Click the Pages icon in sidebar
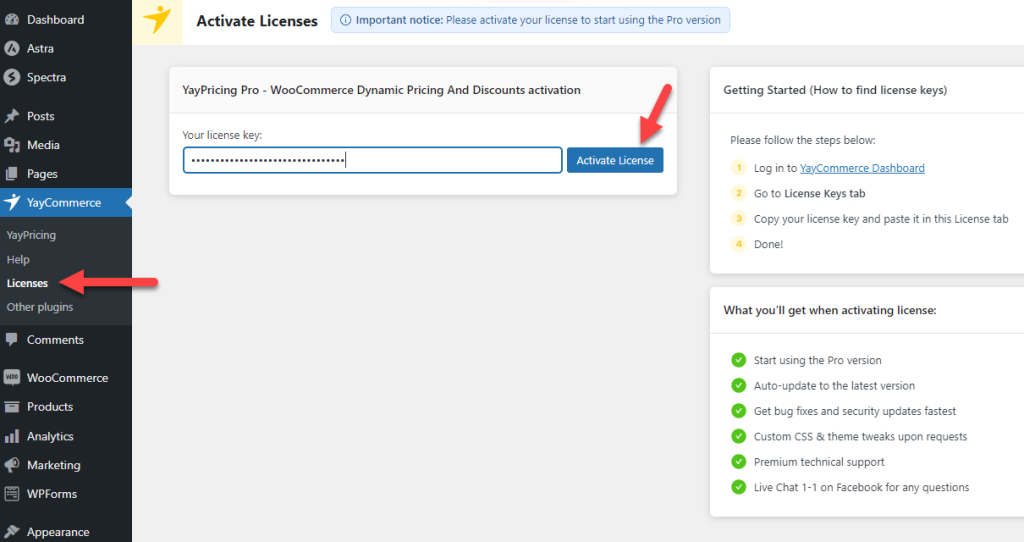Screen dimensions: 1024x542 pos(12,174)
